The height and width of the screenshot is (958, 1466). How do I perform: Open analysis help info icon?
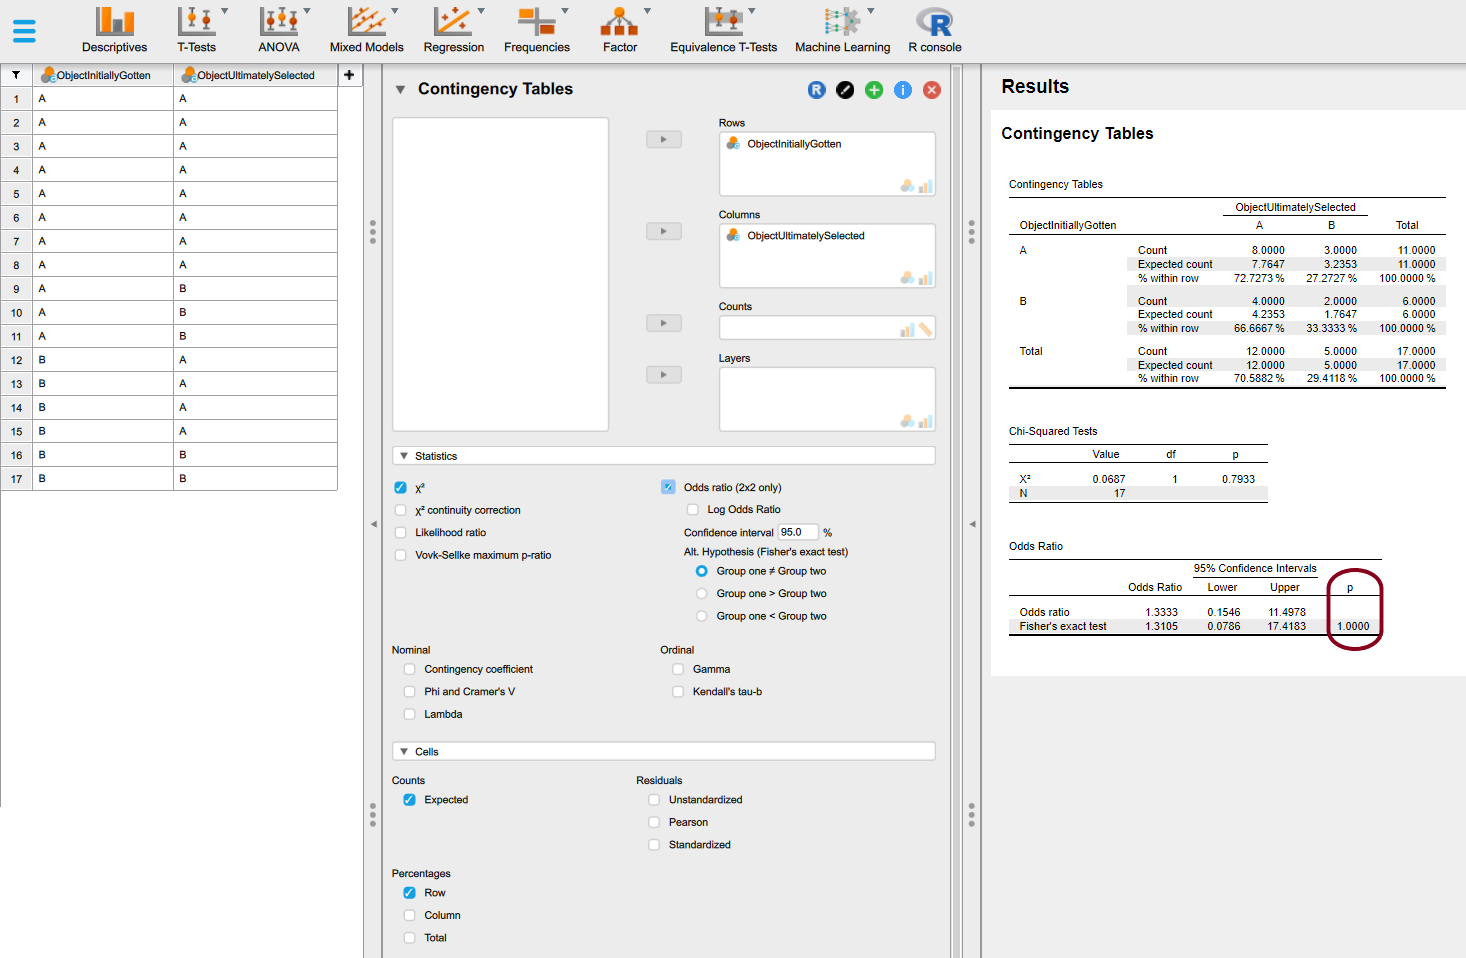903,90
